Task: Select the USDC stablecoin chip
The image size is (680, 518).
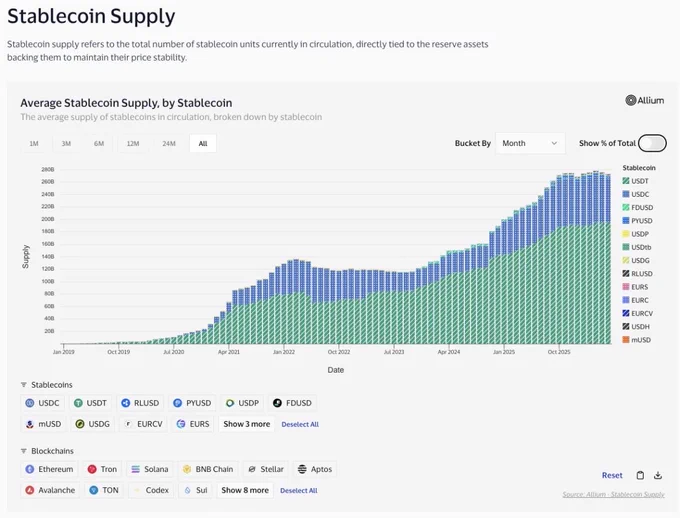Action: (42, 403)
